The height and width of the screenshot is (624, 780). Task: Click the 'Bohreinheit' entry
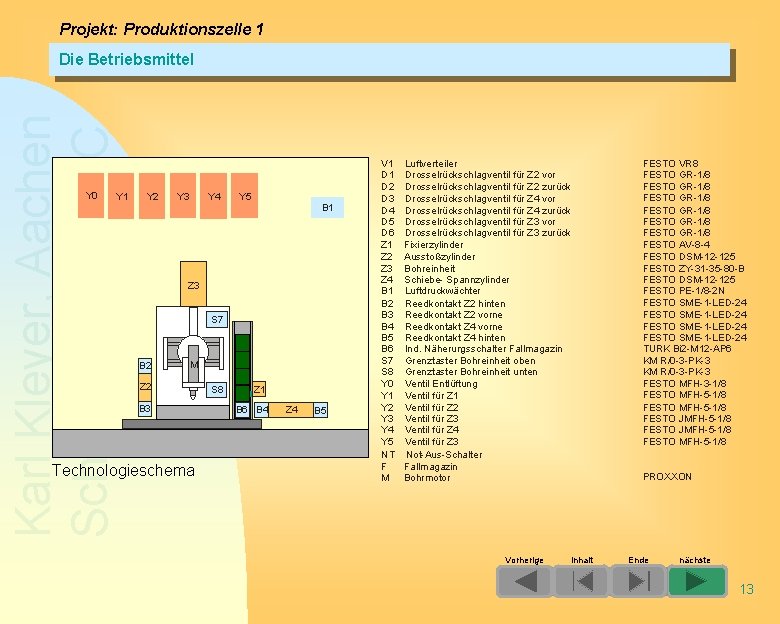coord(429,269)
